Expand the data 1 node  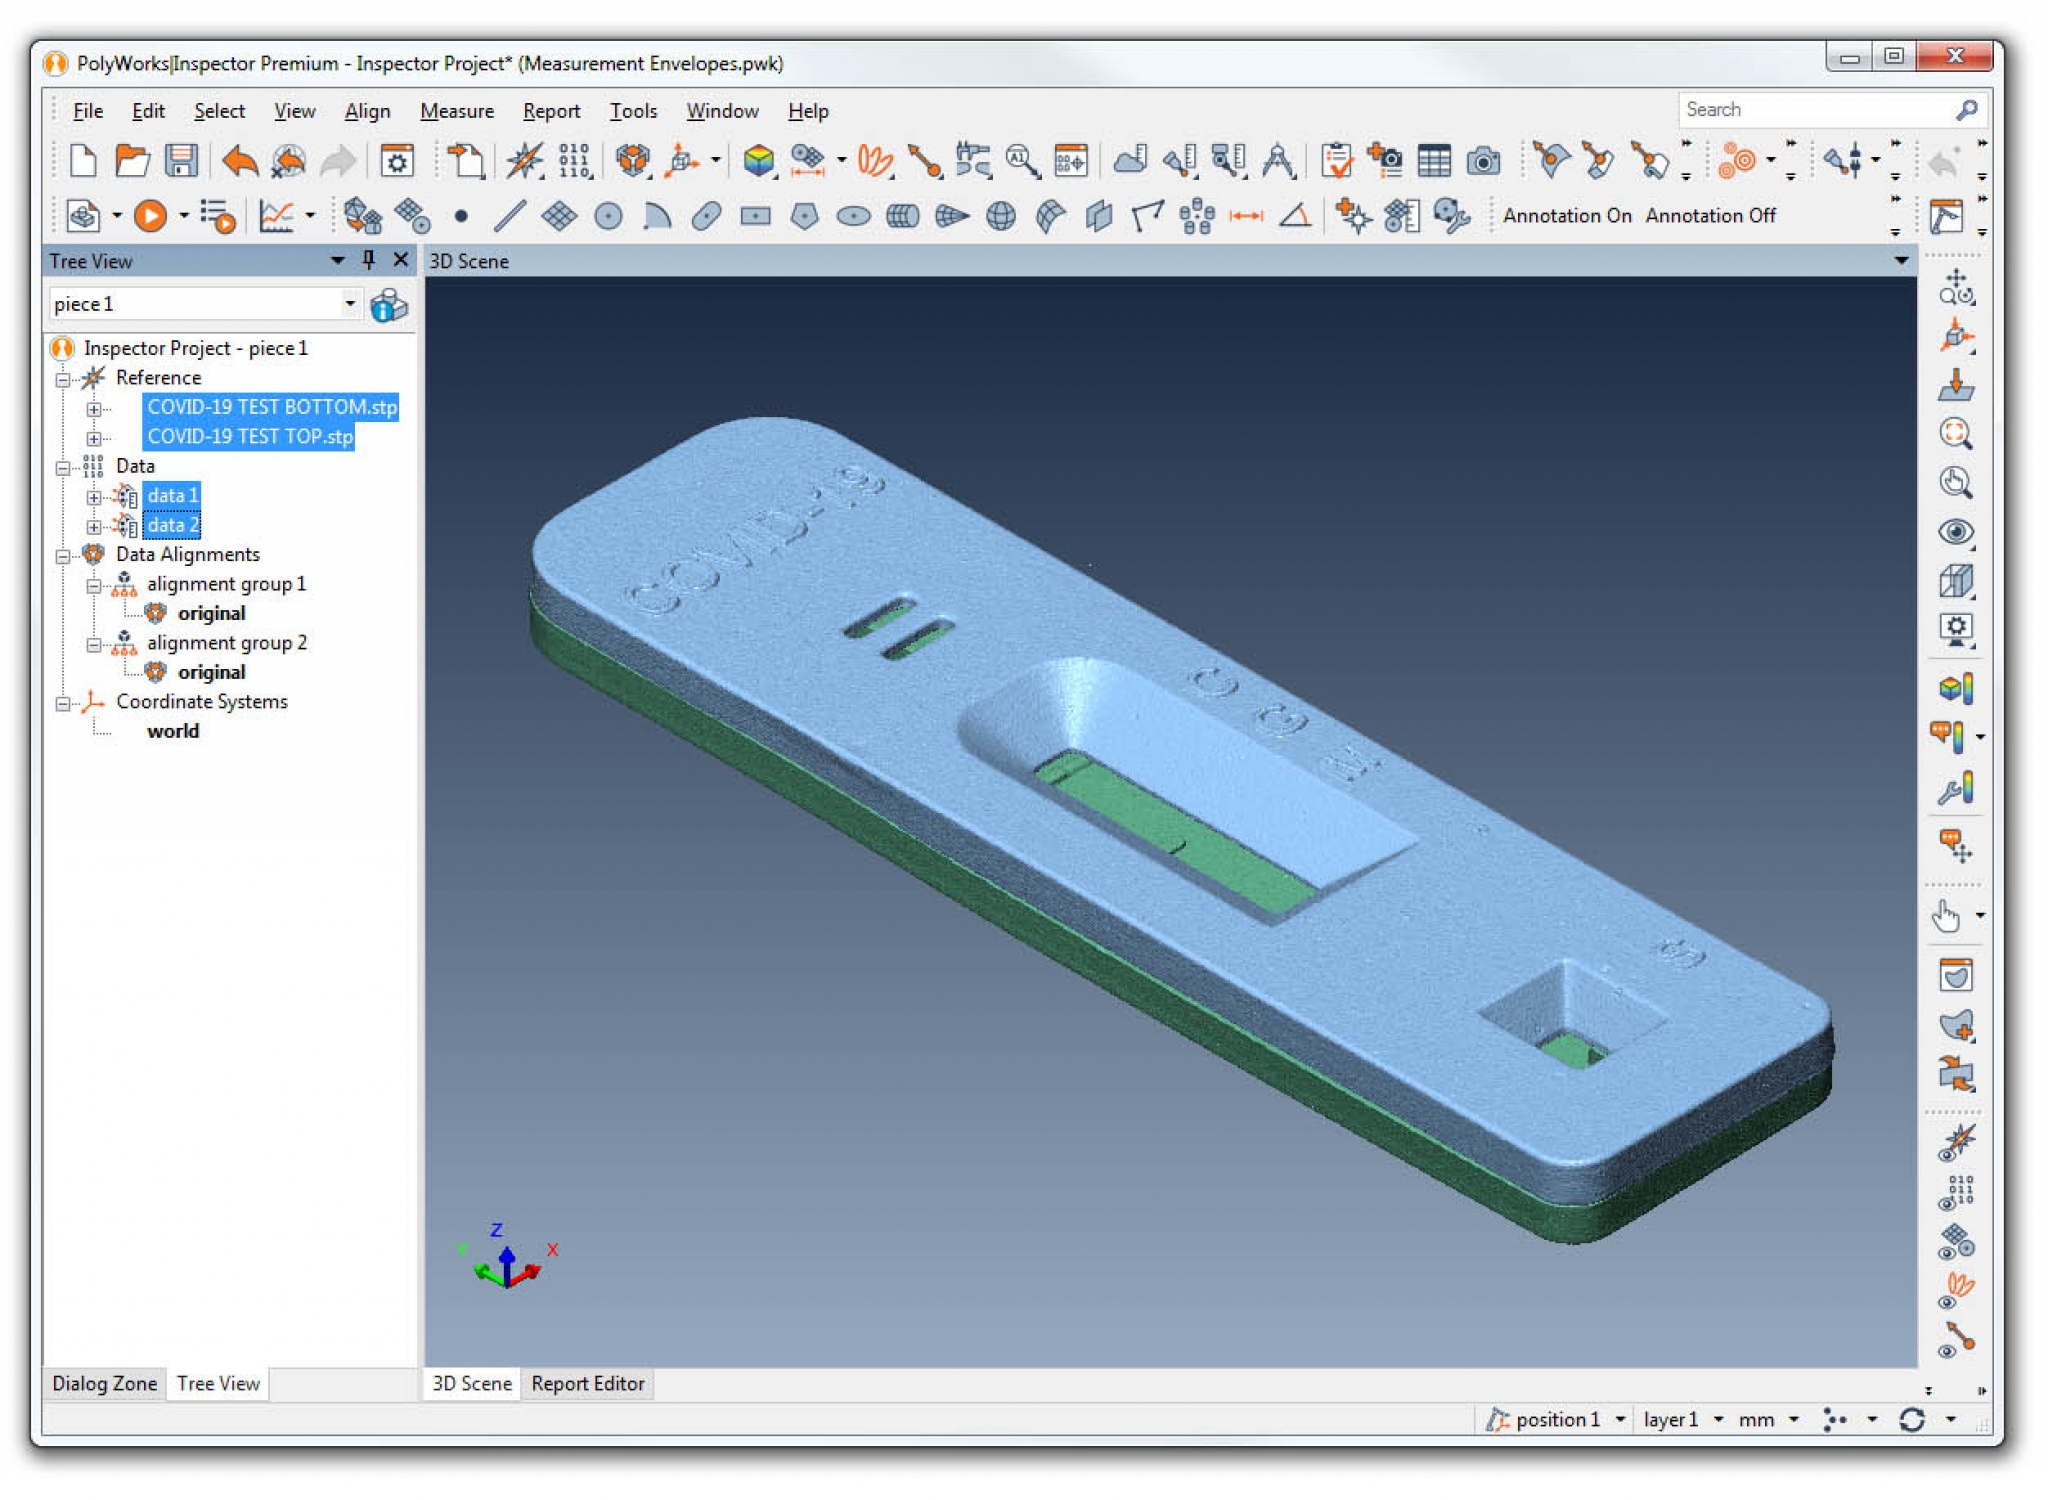[93, 497]
